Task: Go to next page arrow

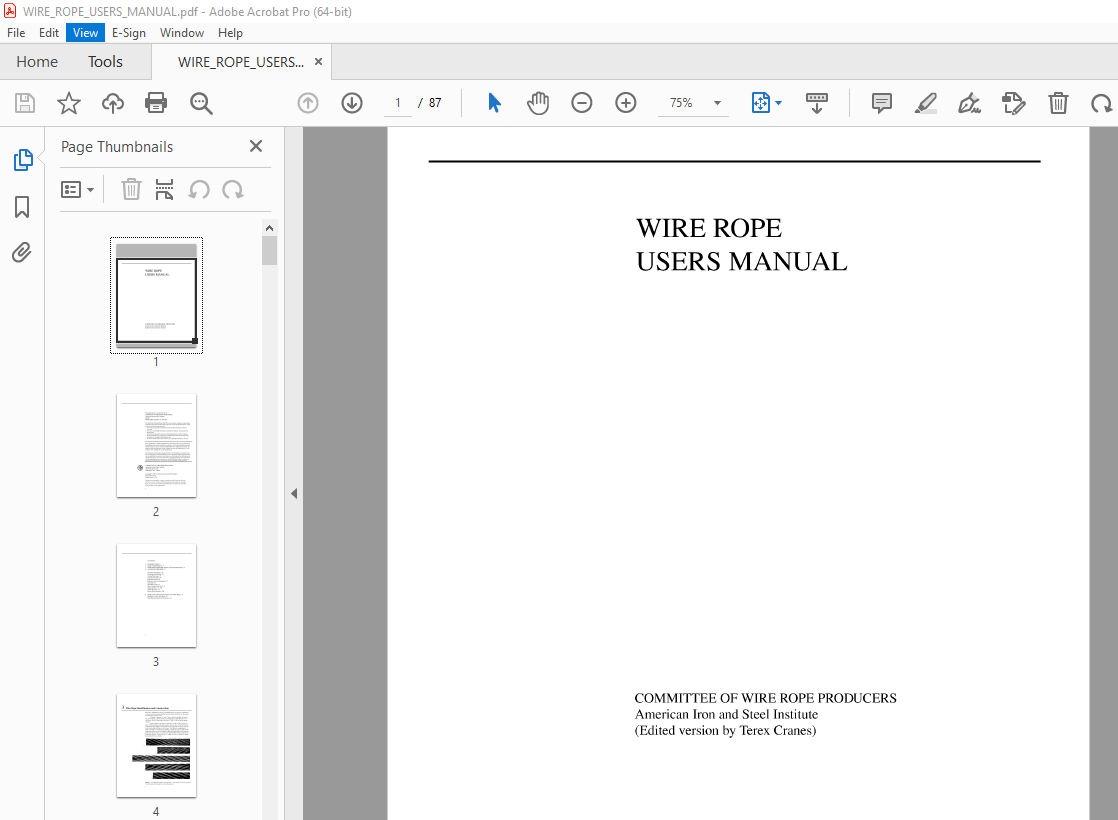Action: click(352, 103)
